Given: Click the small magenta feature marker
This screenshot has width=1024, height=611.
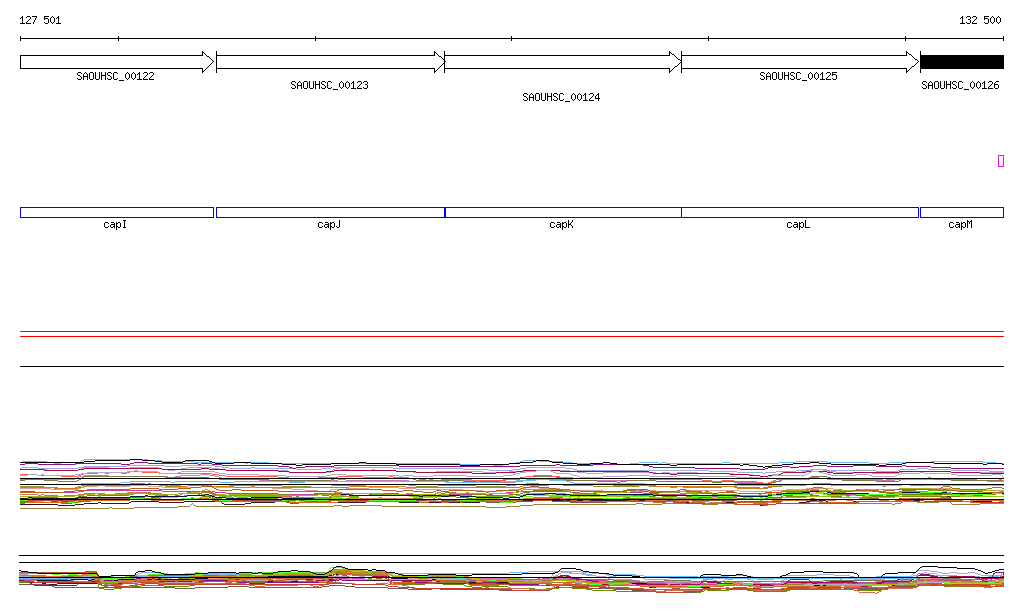Looking at the screenshot, I should pyautogui.click(x=1000, y=161).
